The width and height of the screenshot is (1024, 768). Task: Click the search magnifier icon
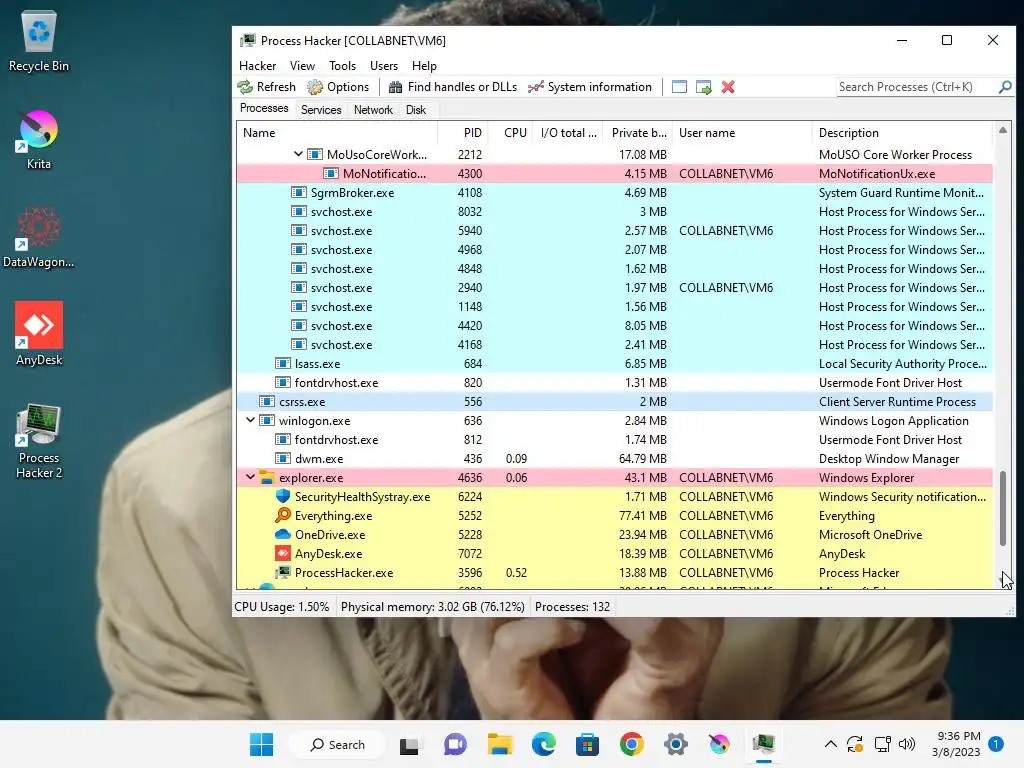coord(1005,87)
